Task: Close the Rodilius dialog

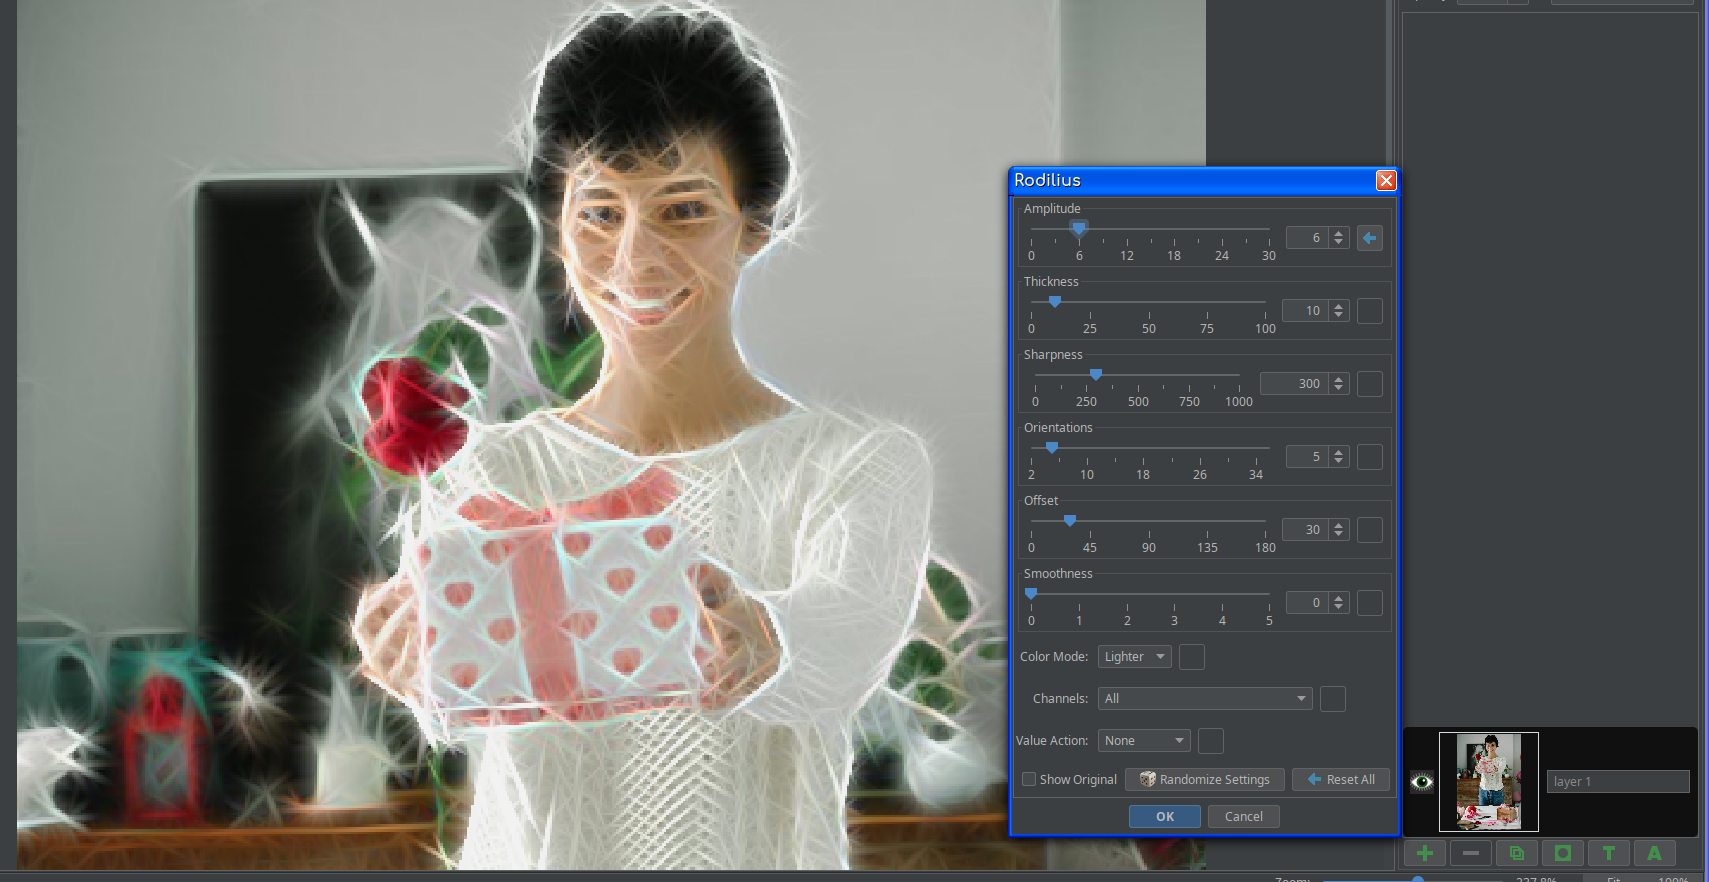Action: 1386,180
